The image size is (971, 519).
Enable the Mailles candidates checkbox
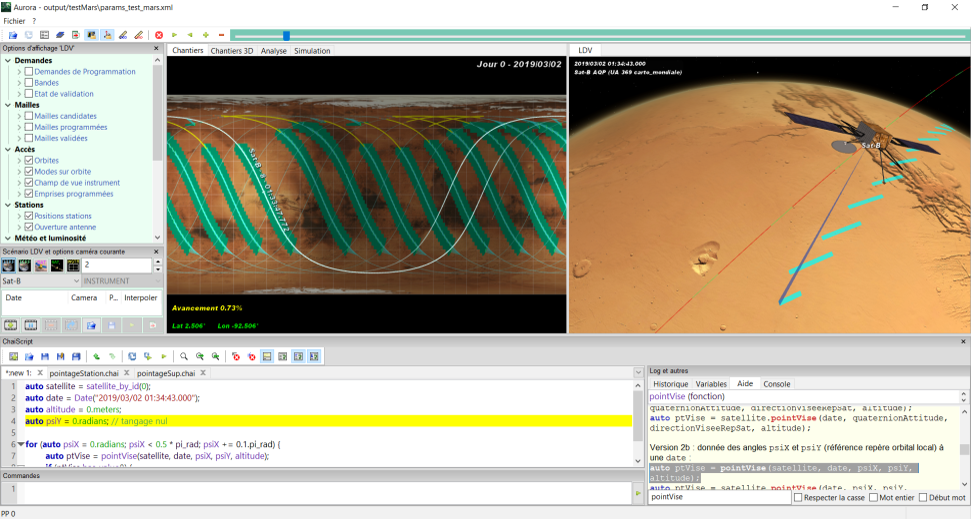tap(29, 116)
